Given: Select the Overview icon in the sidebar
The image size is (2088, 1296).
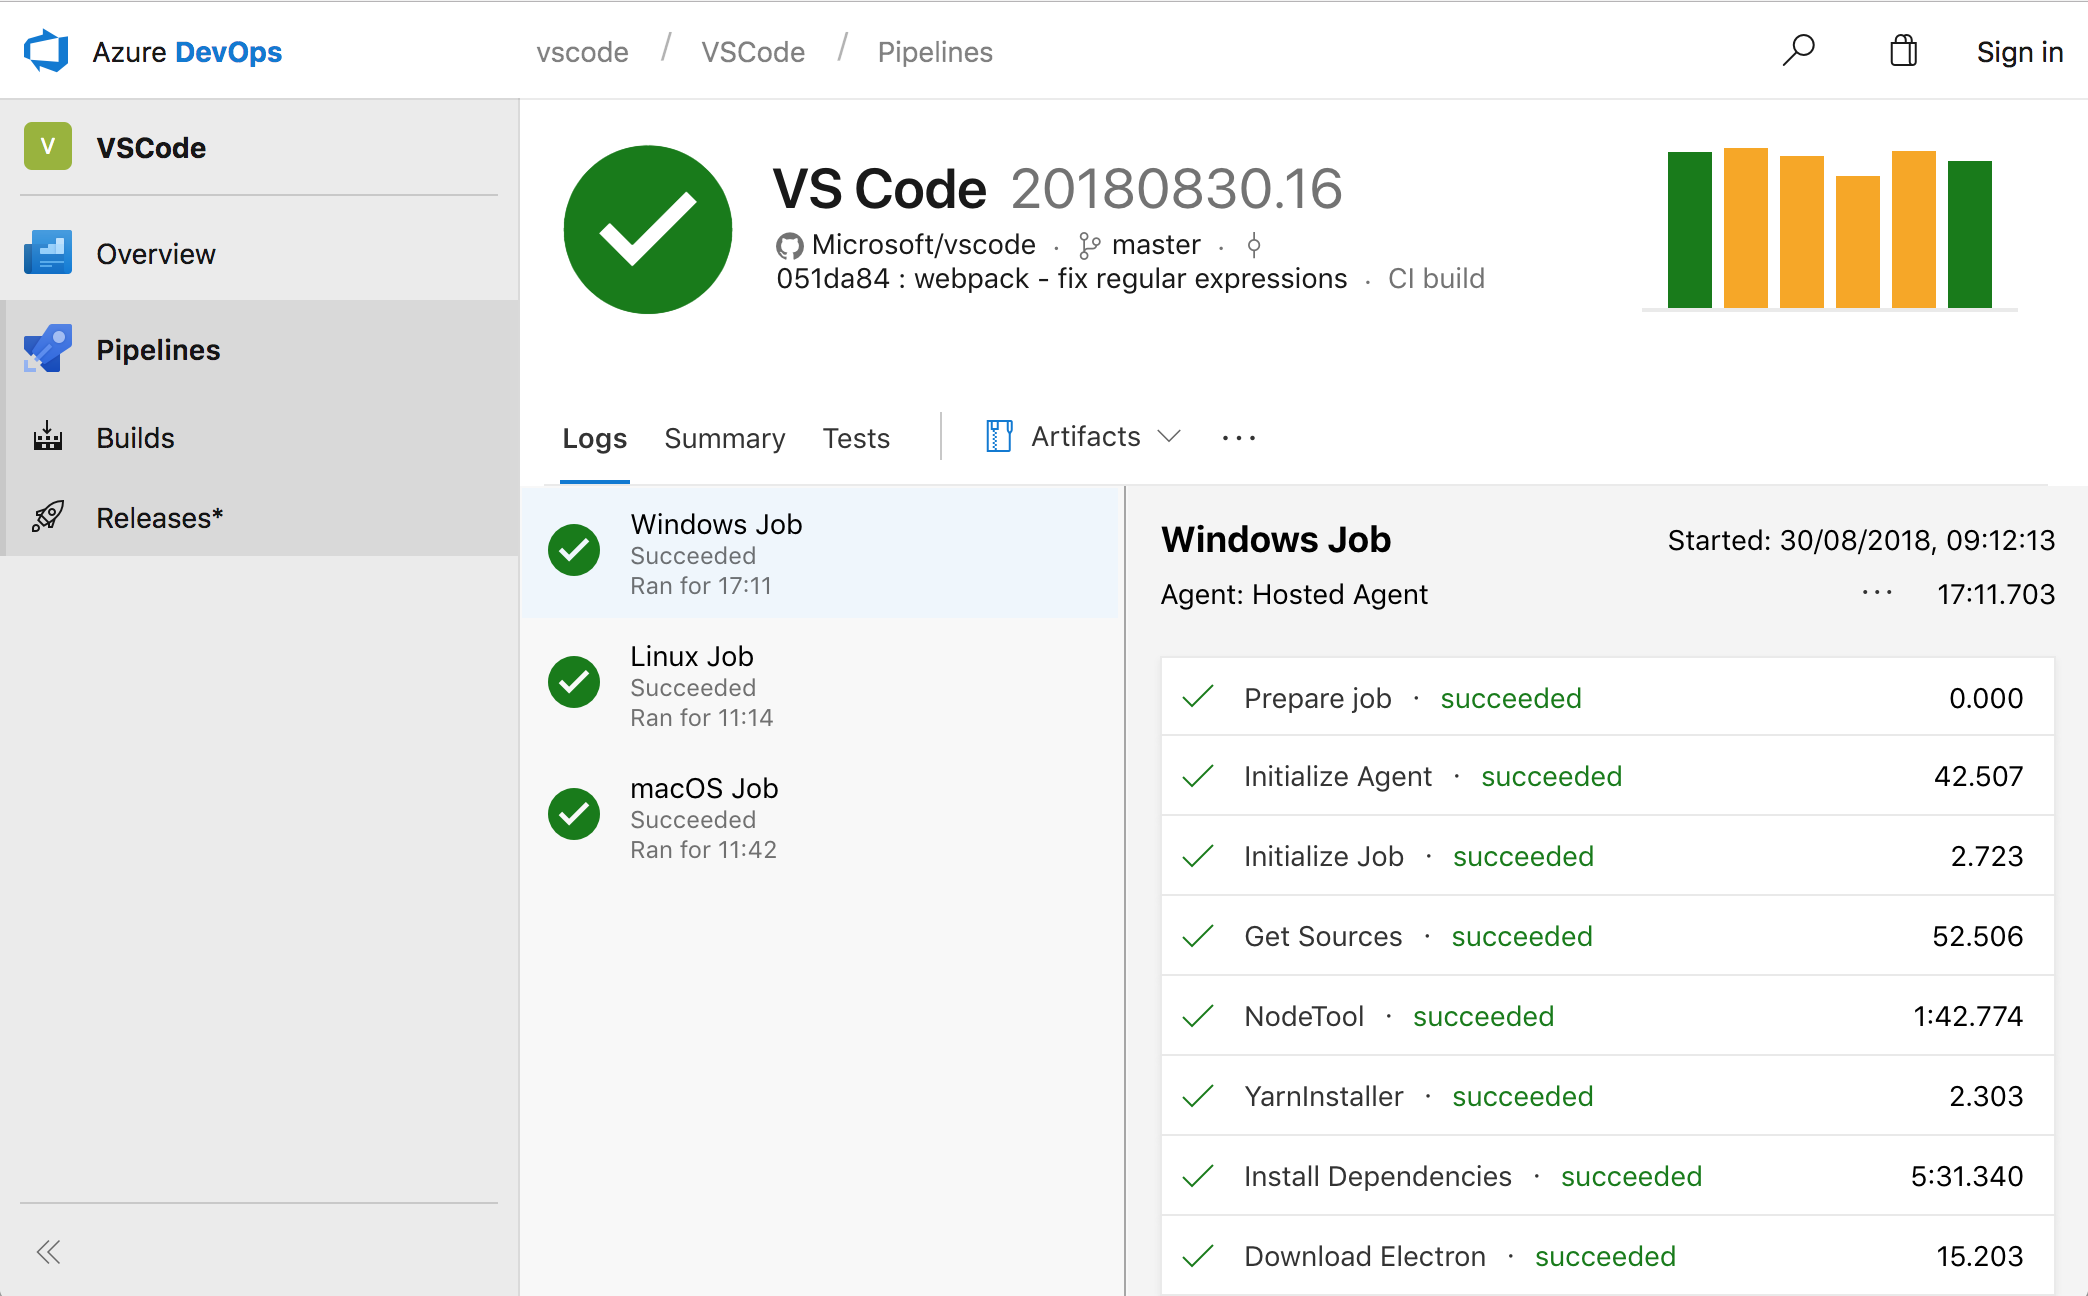Looking at the screenshot, I should (47, 253).
